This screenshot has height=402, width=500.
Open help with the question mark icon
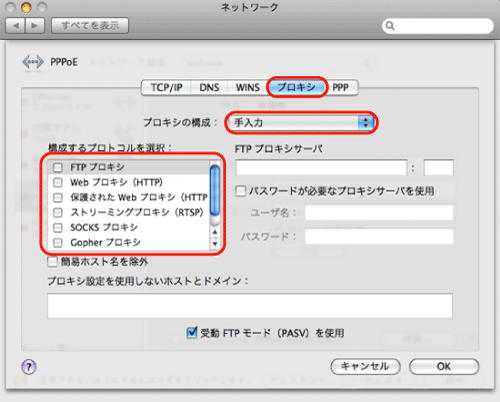[29, 367]
